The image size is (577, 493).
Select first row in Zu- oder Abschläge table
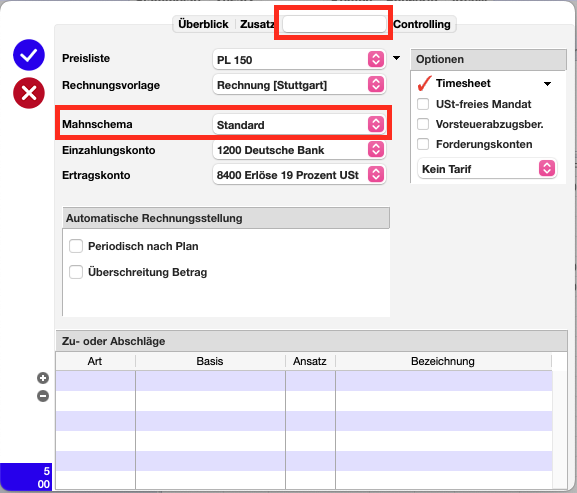pos(304,381)
